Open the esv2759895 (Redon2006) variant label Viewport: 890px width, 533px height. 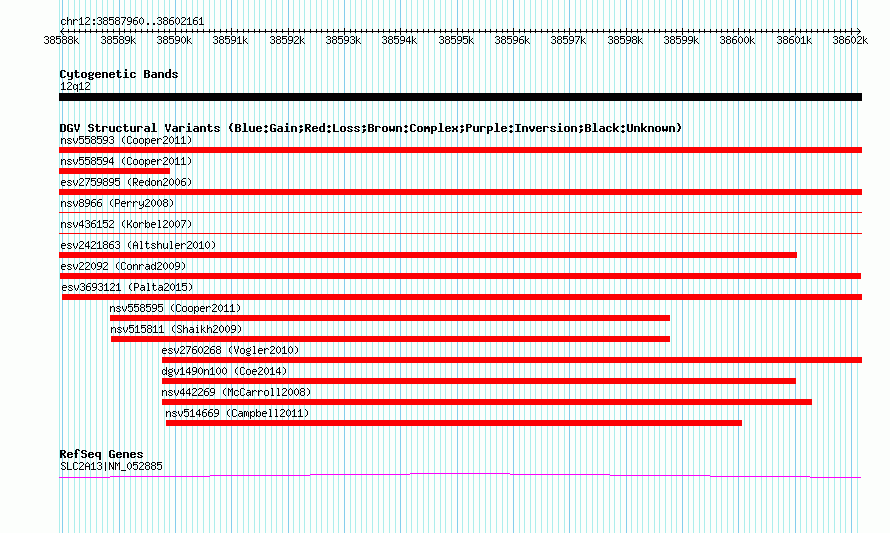point(126,182)
